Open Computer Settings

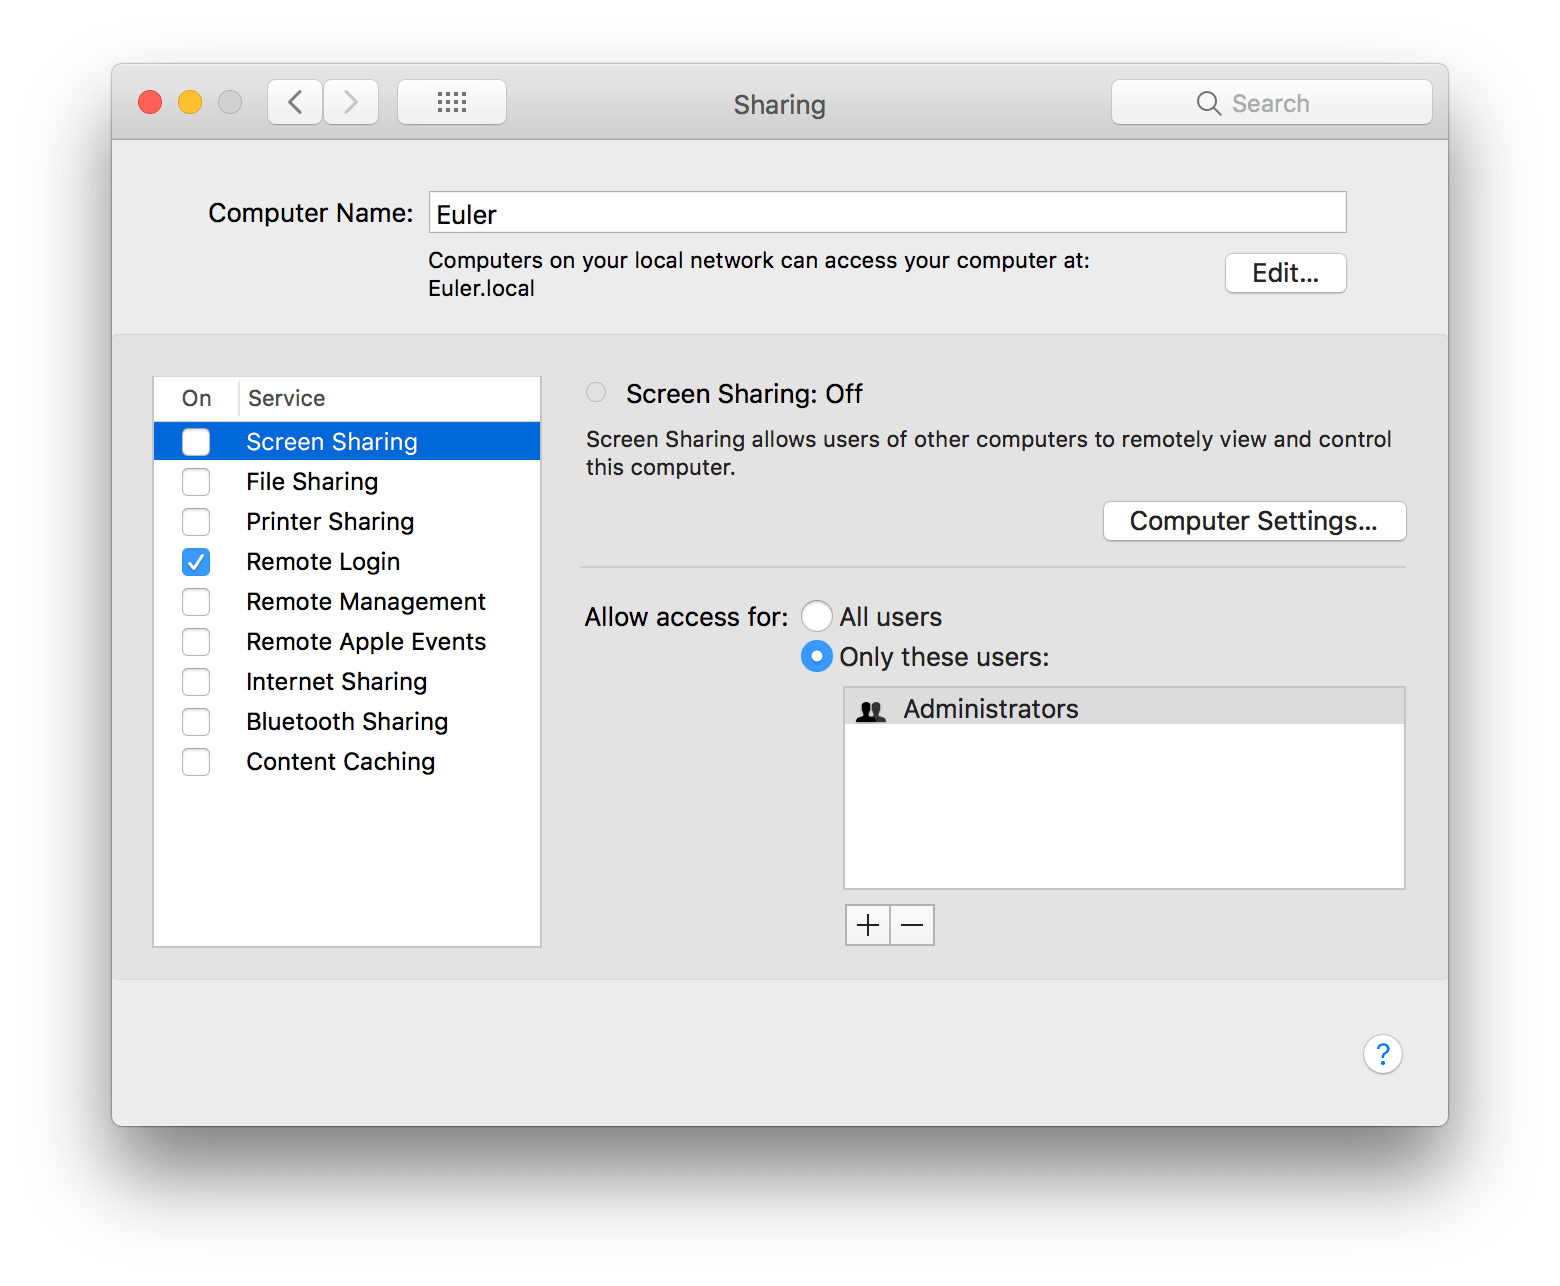pos(1254,520)
